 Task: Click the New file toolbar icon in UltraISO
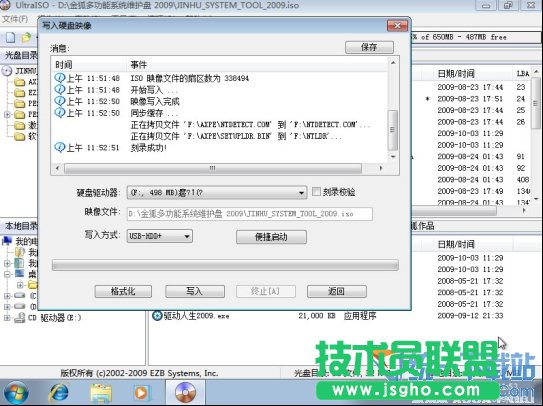click(11, 37)
